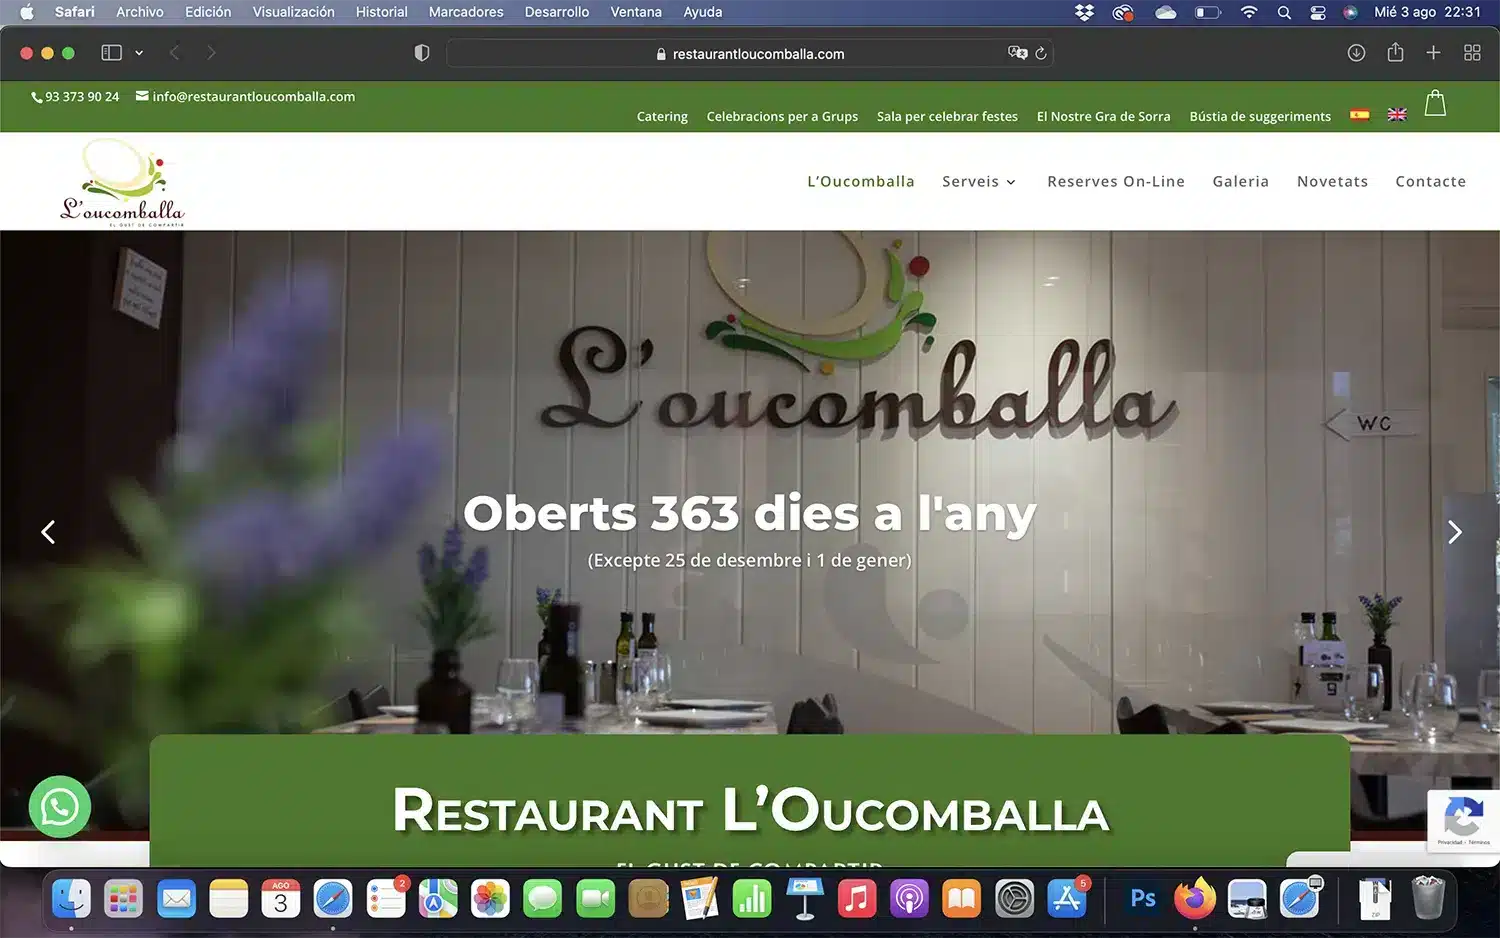Open the Catering link
This screenshot has height=938, width=1500.
[x=662, y=116]
